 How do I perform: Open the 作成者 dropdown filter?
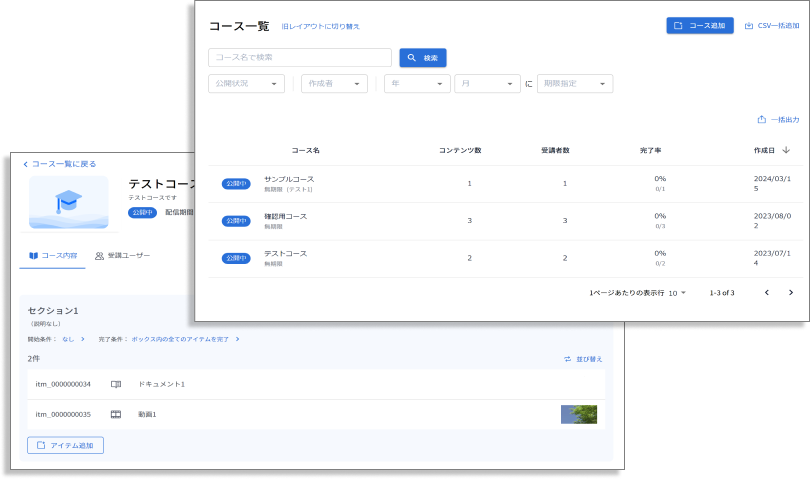[334, 84]
